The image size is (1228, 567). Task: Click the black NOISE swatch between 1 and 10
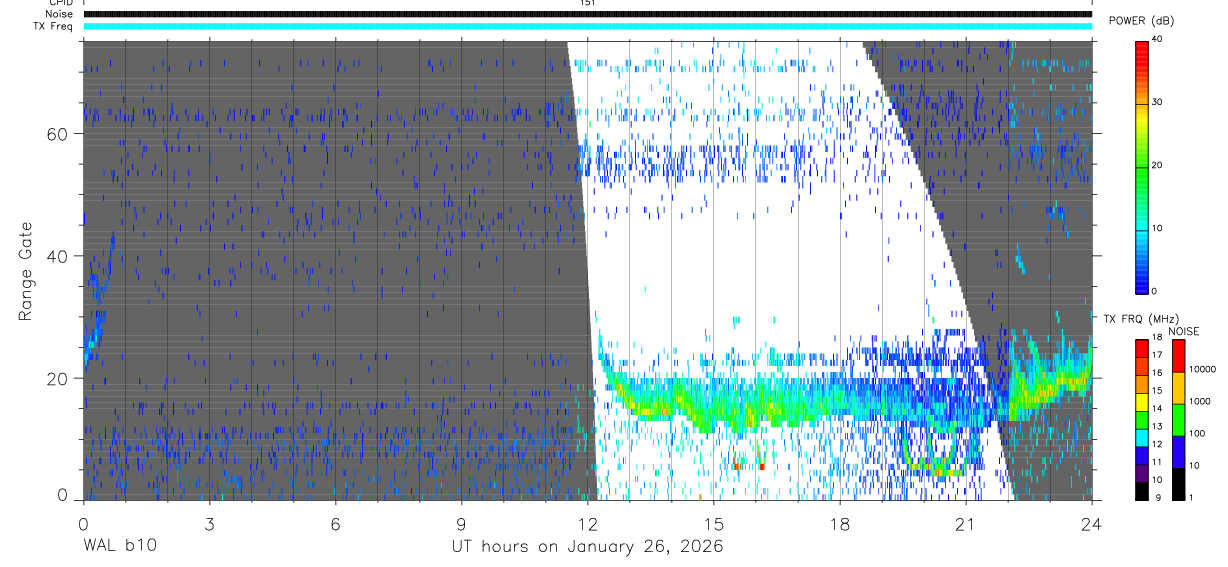click(1178, 484)
